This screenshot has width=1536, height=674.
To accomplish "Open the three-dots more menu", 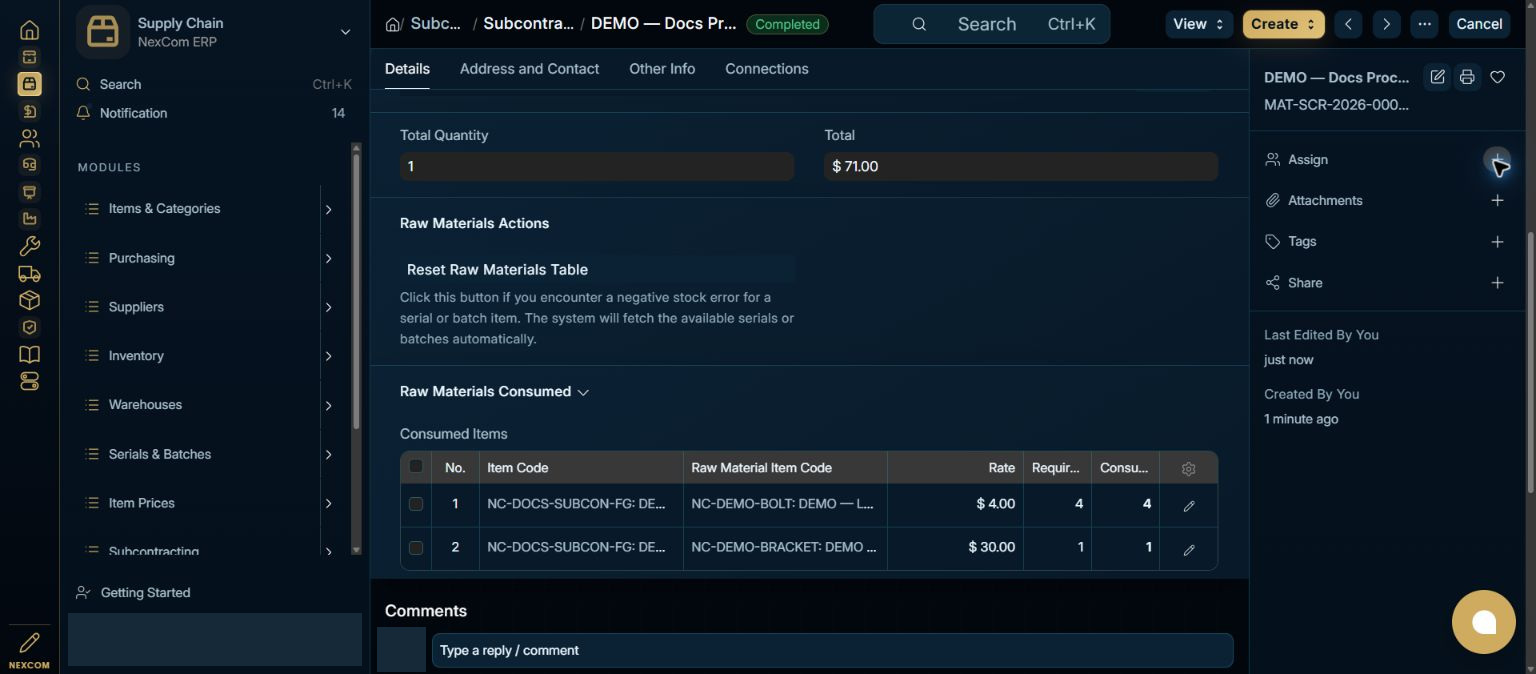I will coord(1425,24).
